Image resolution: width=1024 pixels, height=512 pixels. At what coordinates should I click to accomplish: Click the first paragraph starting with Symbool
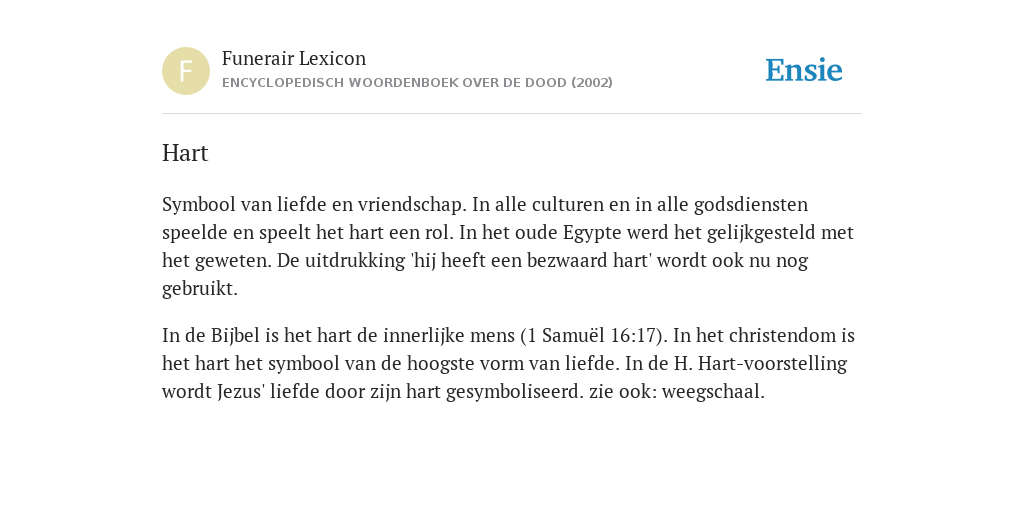(x=508, y=246)
